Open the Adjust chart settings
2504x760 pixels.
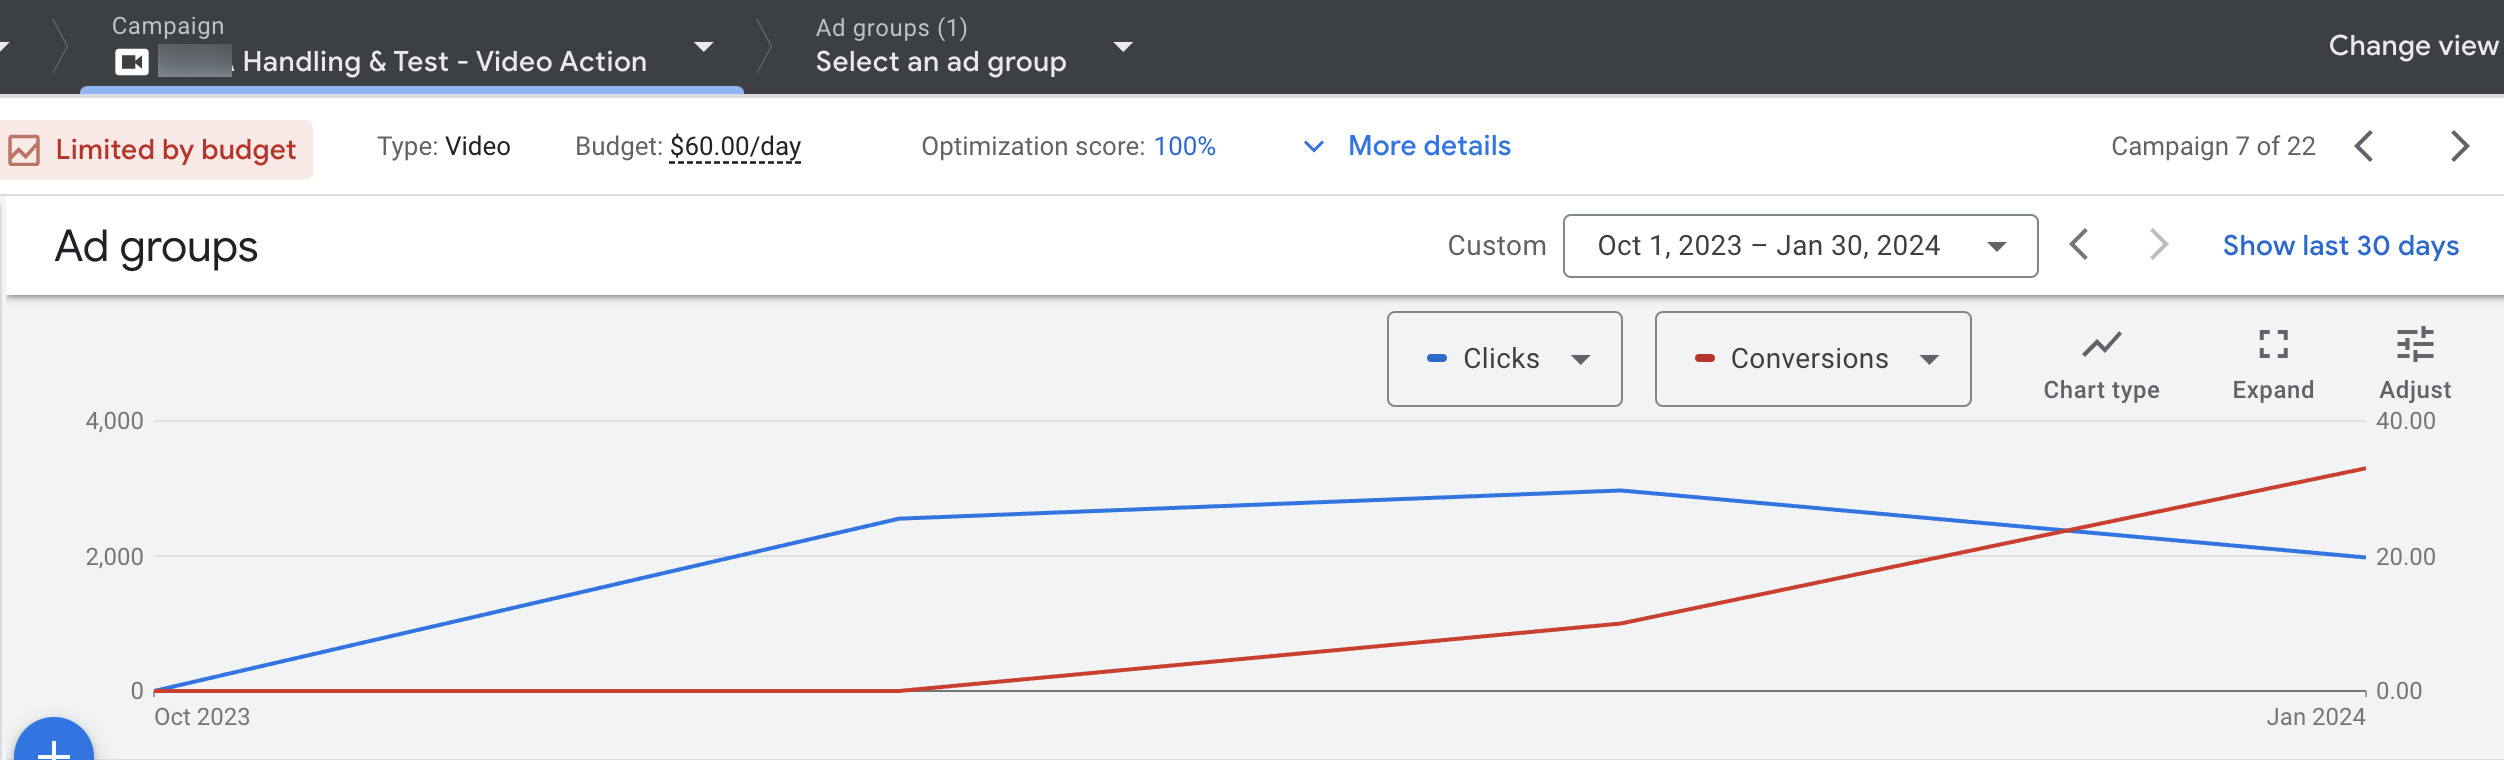tap(2414, 346)
